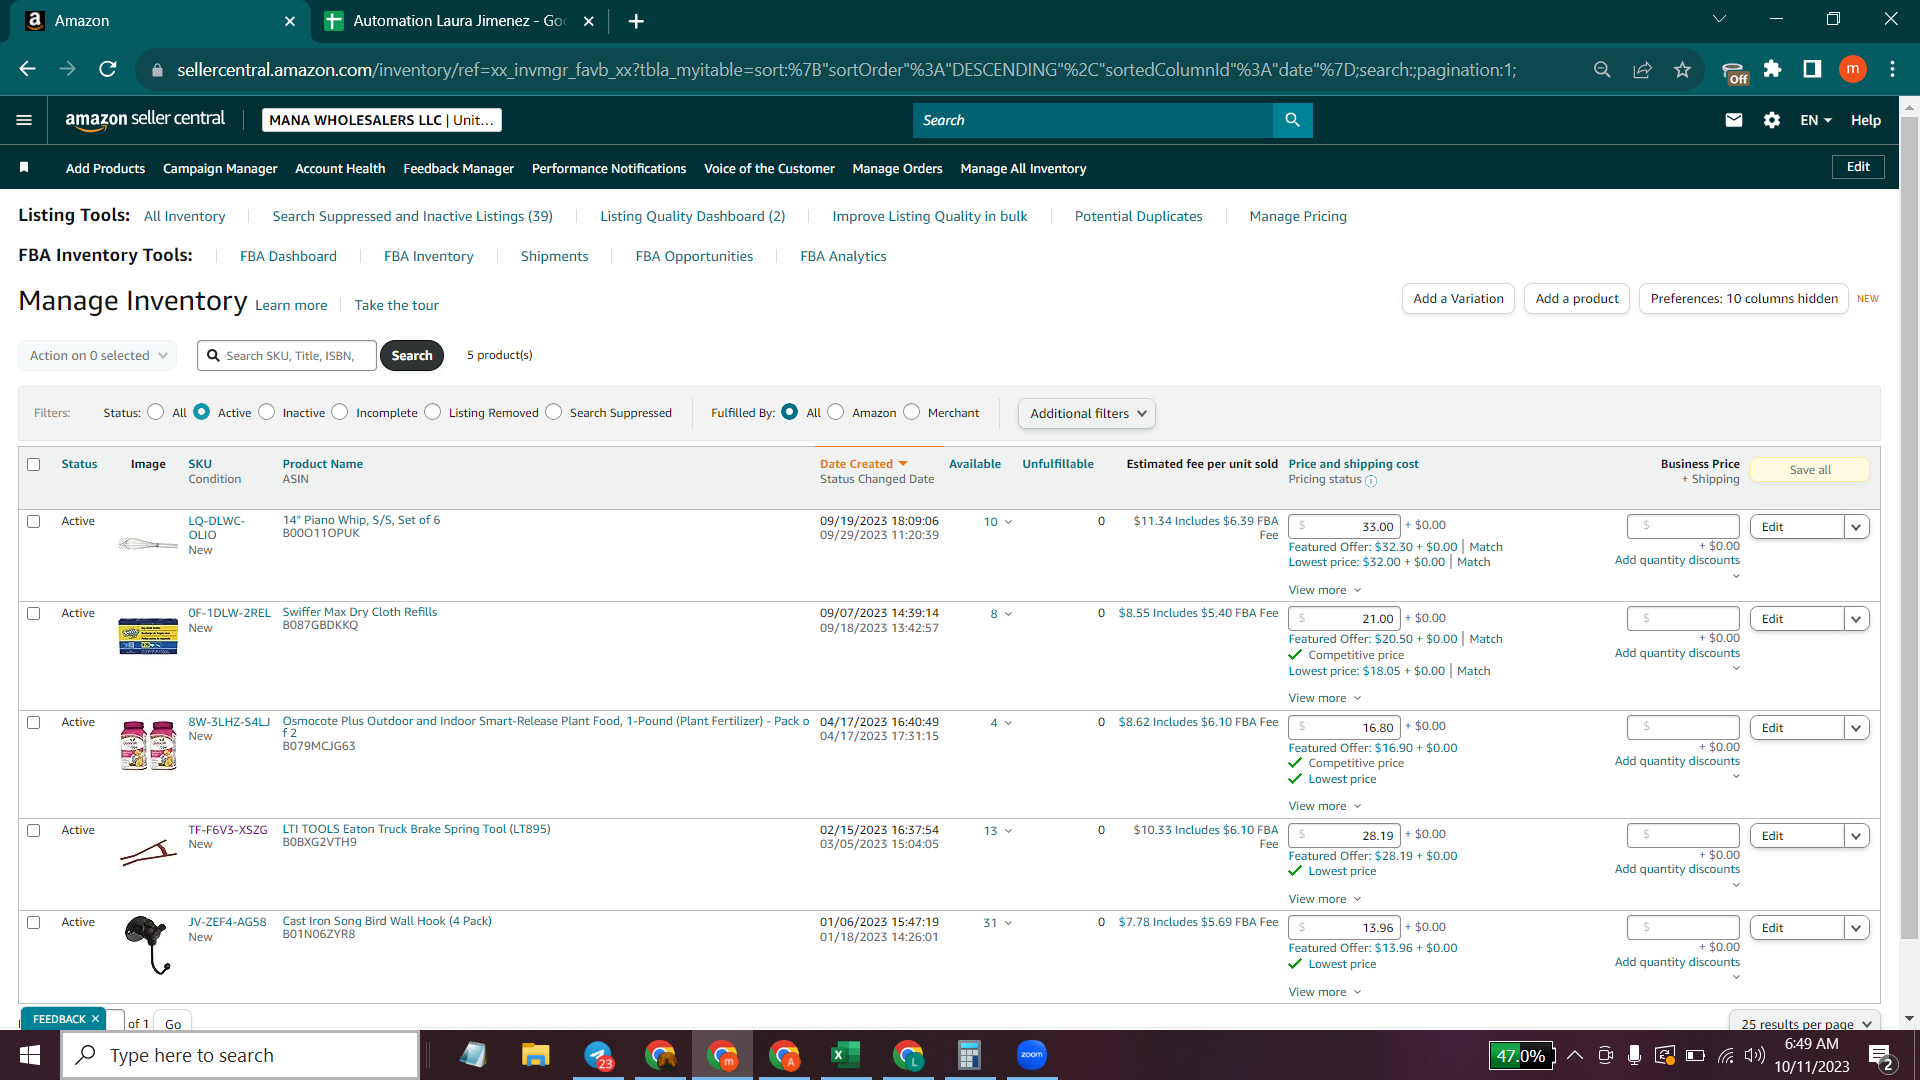
Task: Close the FEEDBACK tab with its X
Action: click(95, 1019)
